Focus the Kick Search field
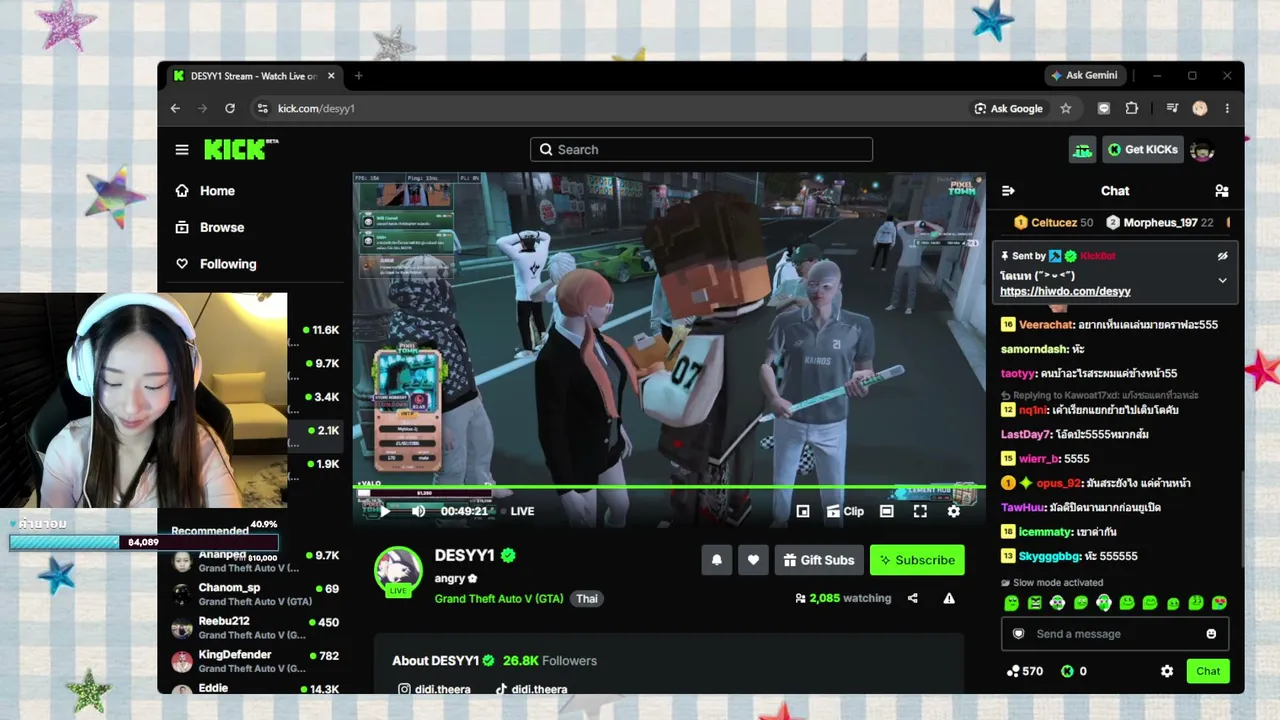This screenshot has width=1280, height=720. pyautogui.click(x=701, y=150)
